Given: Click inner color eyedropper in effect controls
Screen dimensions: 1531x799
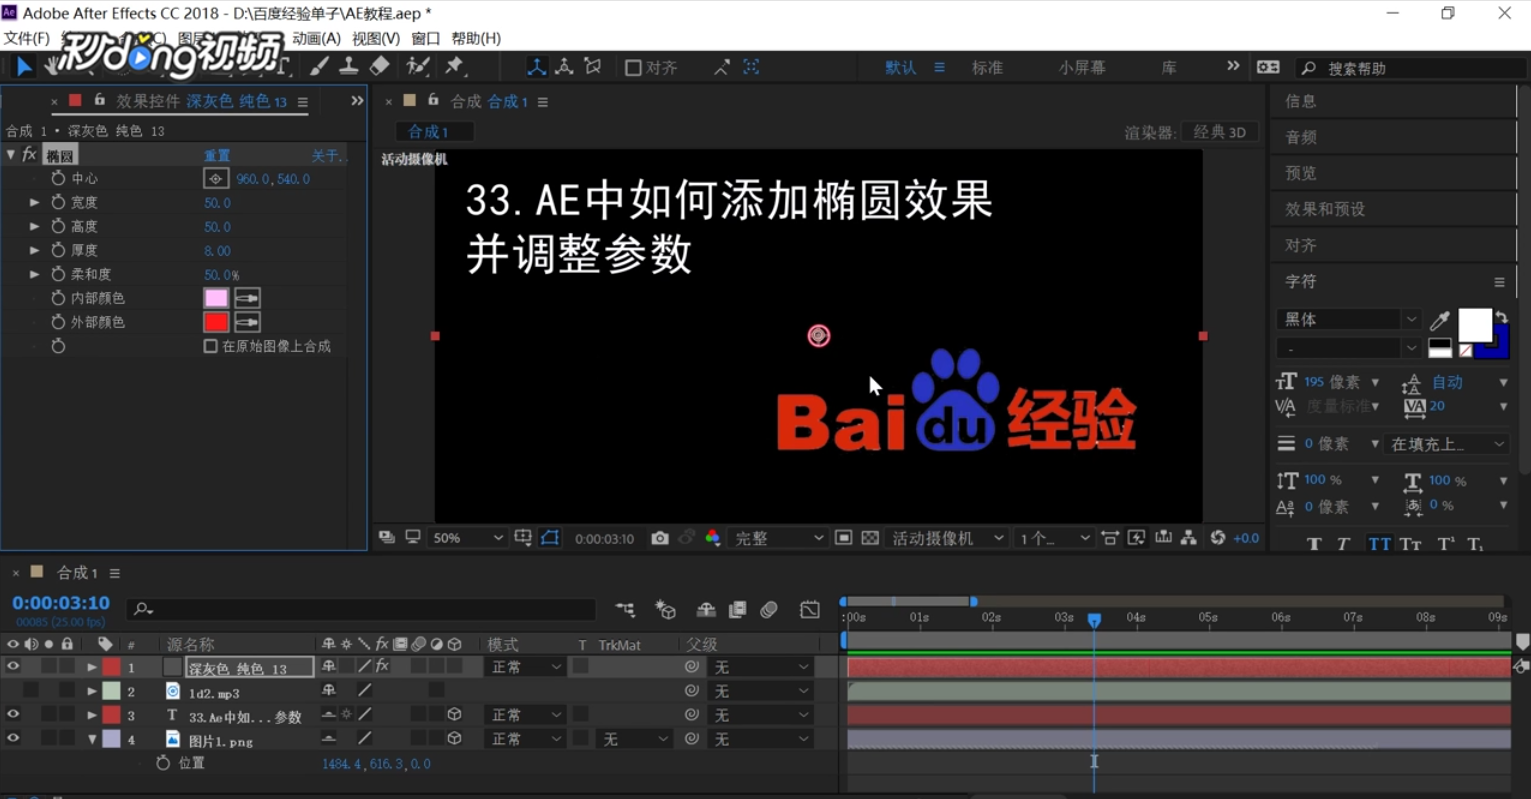Looking at the screenshot, I should (247, 298).
